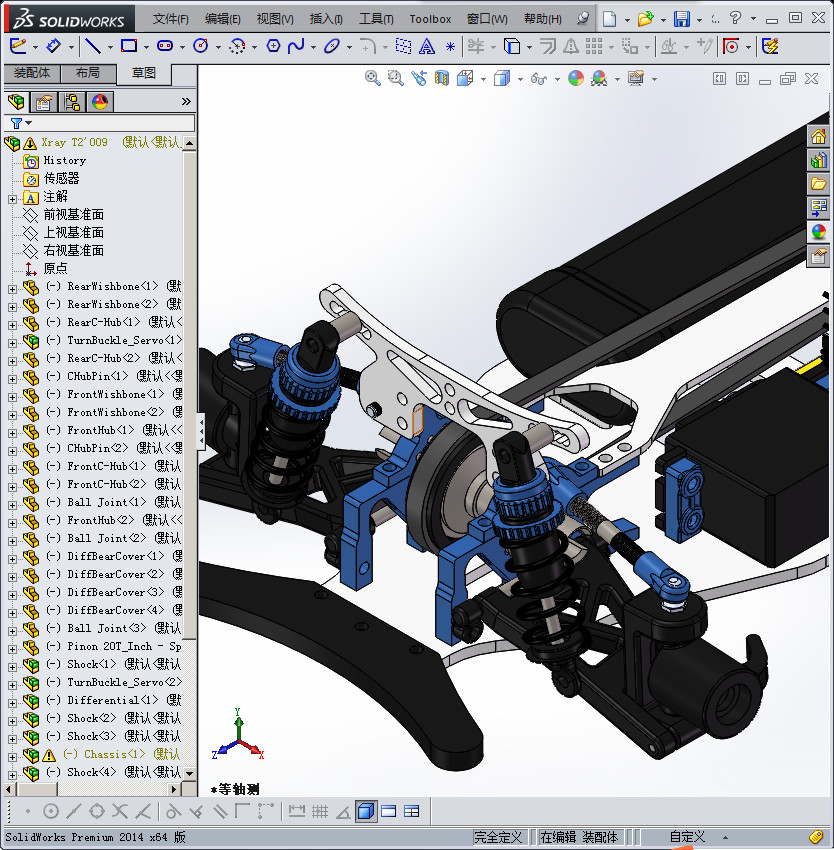The width and height of the screenshot is (834, 850).
Task: Open the 工具(T) menu
Action: point(376,19)
